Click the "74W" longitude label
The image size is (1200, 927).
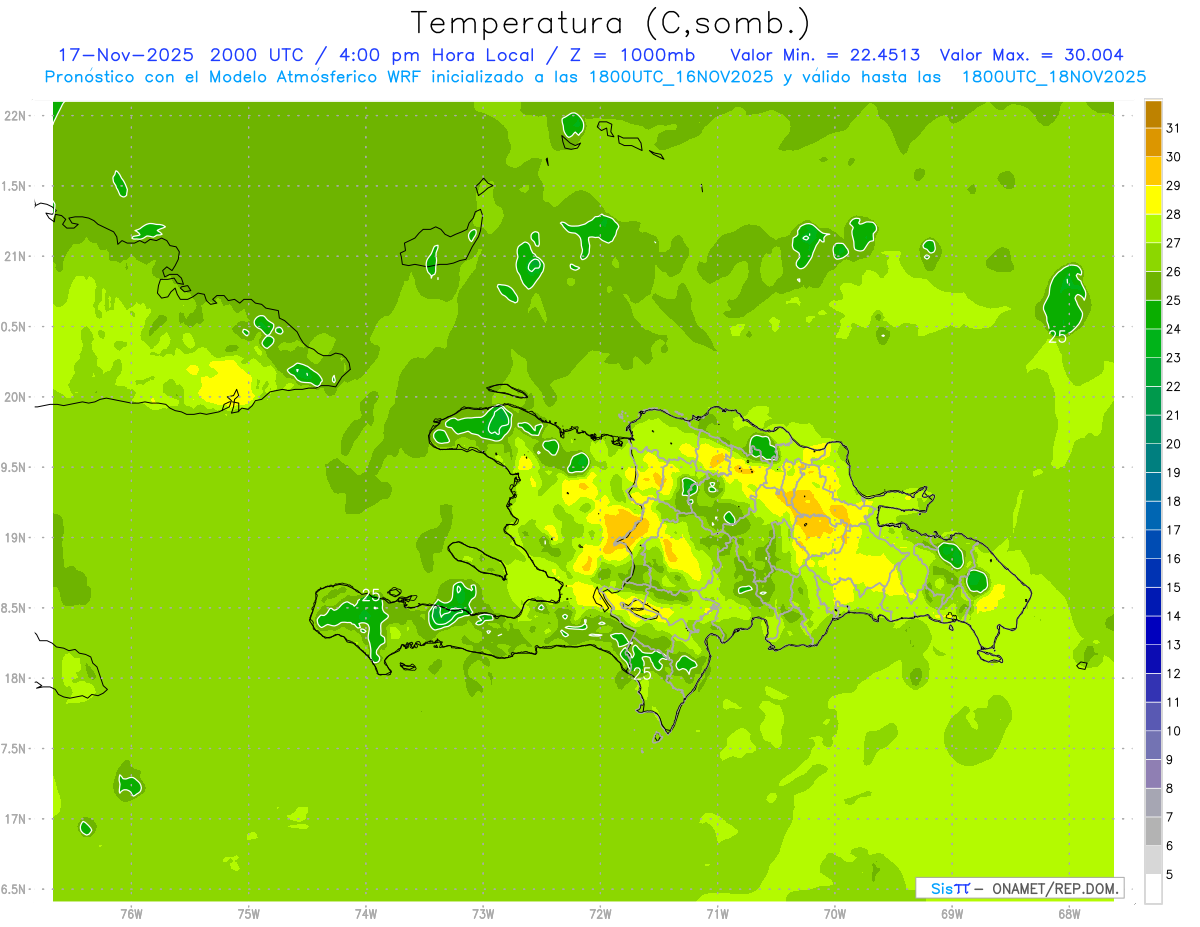366,915
